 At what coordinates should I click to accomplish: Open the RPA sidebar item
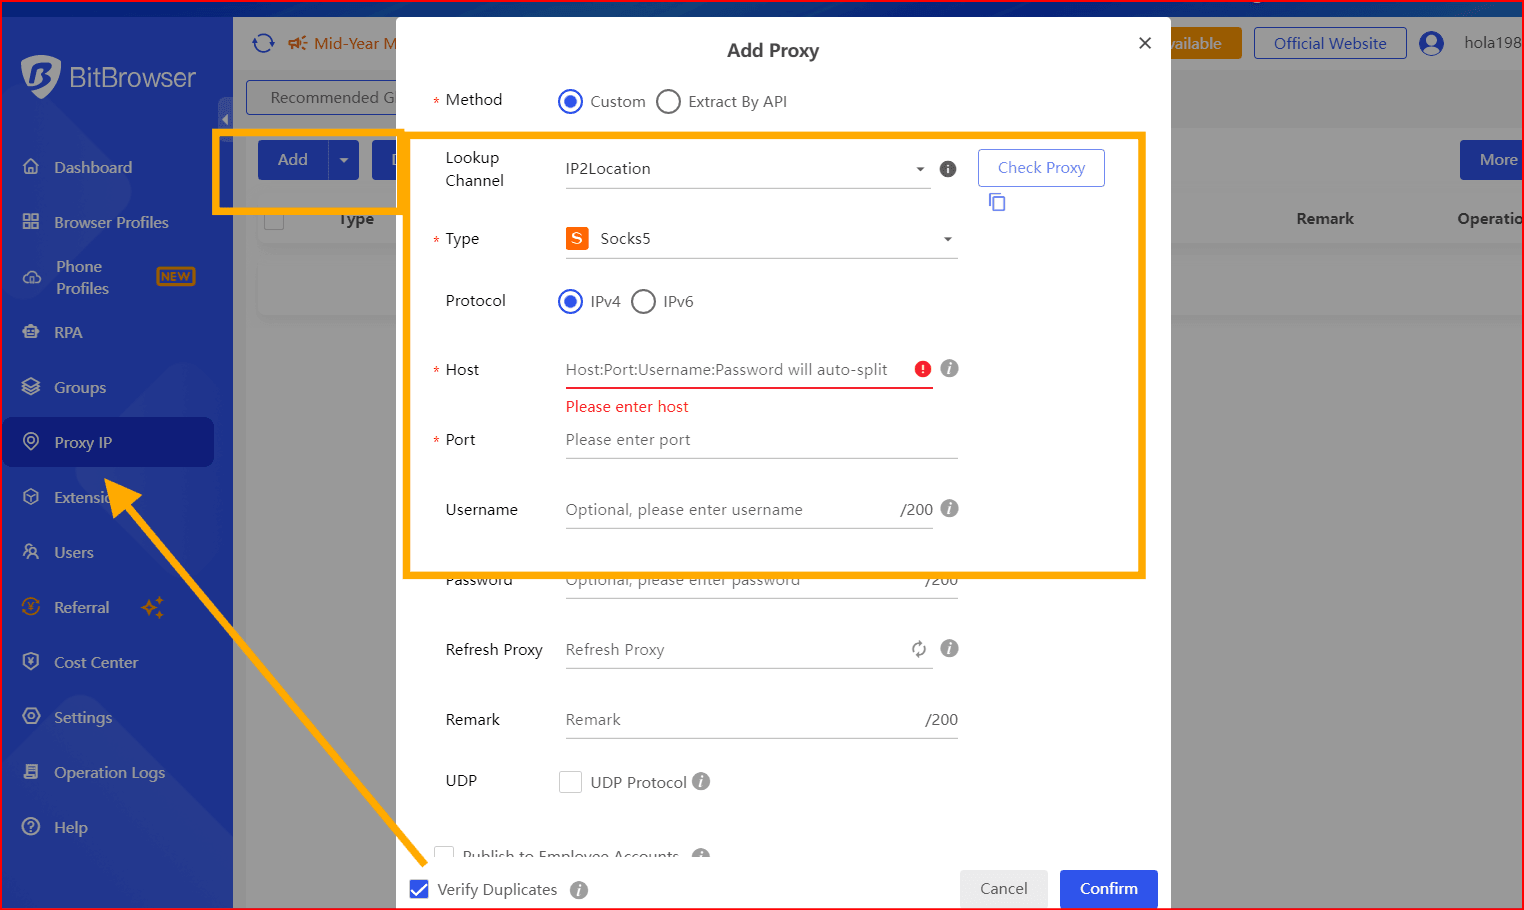68,332
